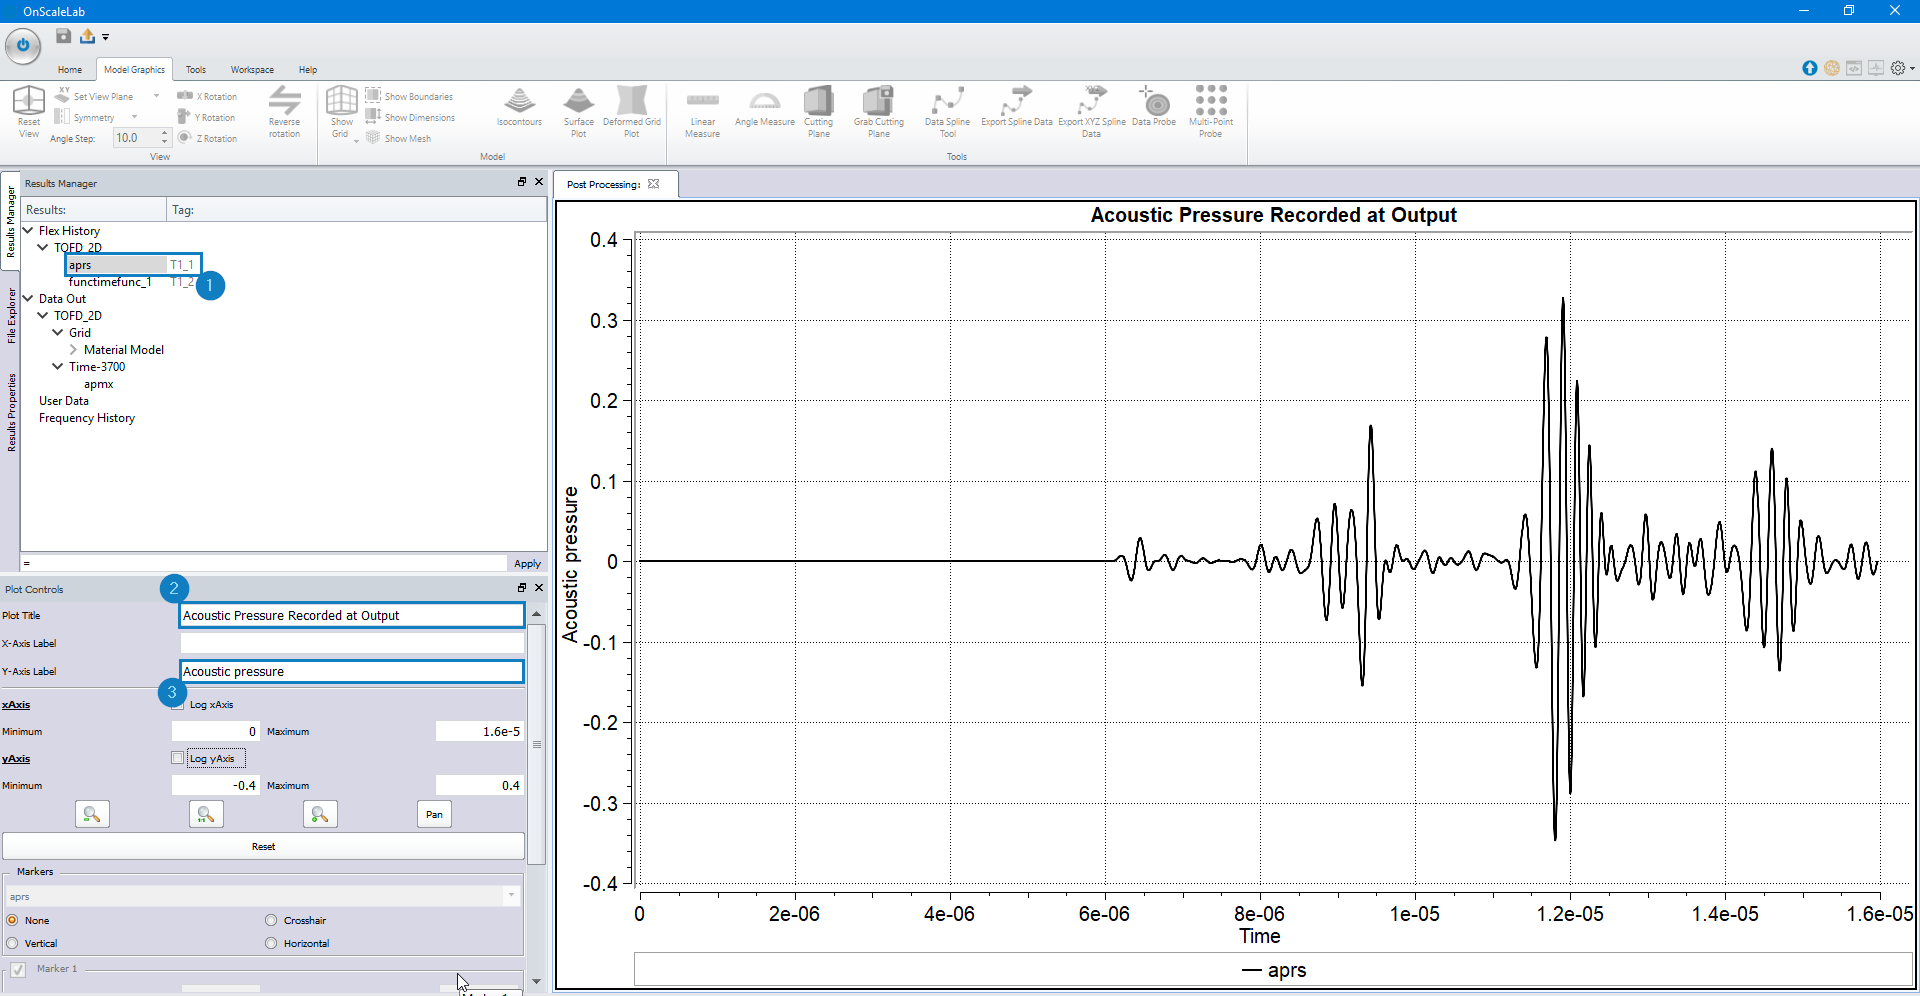Image resolution: width=1920 pixels, height=996 pixels.
Task: Click the Plot Controls vertical scrollbar
Action: tap(537, 744)
